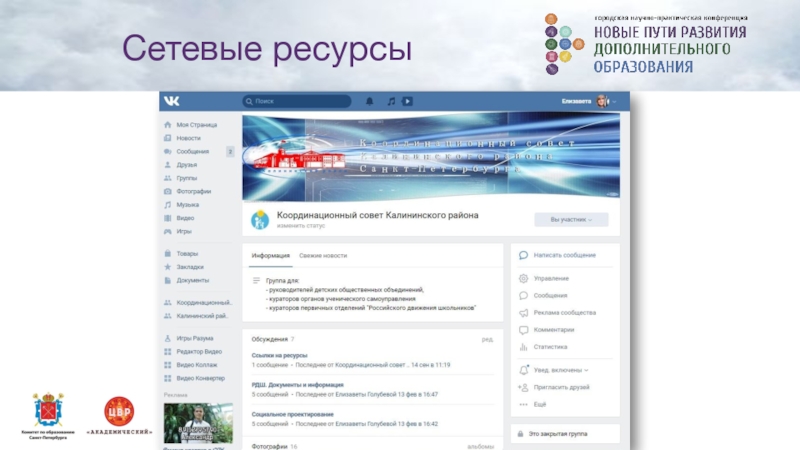Click the Редактор Видео app icon
This screenshot has width=800, height=450.
click(x=167, y=352)
